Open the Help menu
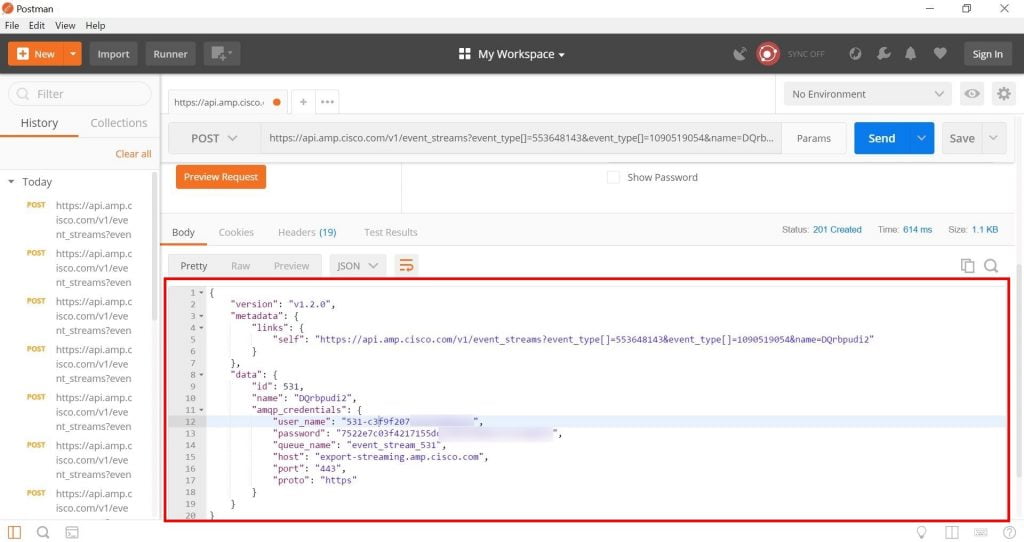Screen dimensions: 1024x542 [x=95, y=25]
